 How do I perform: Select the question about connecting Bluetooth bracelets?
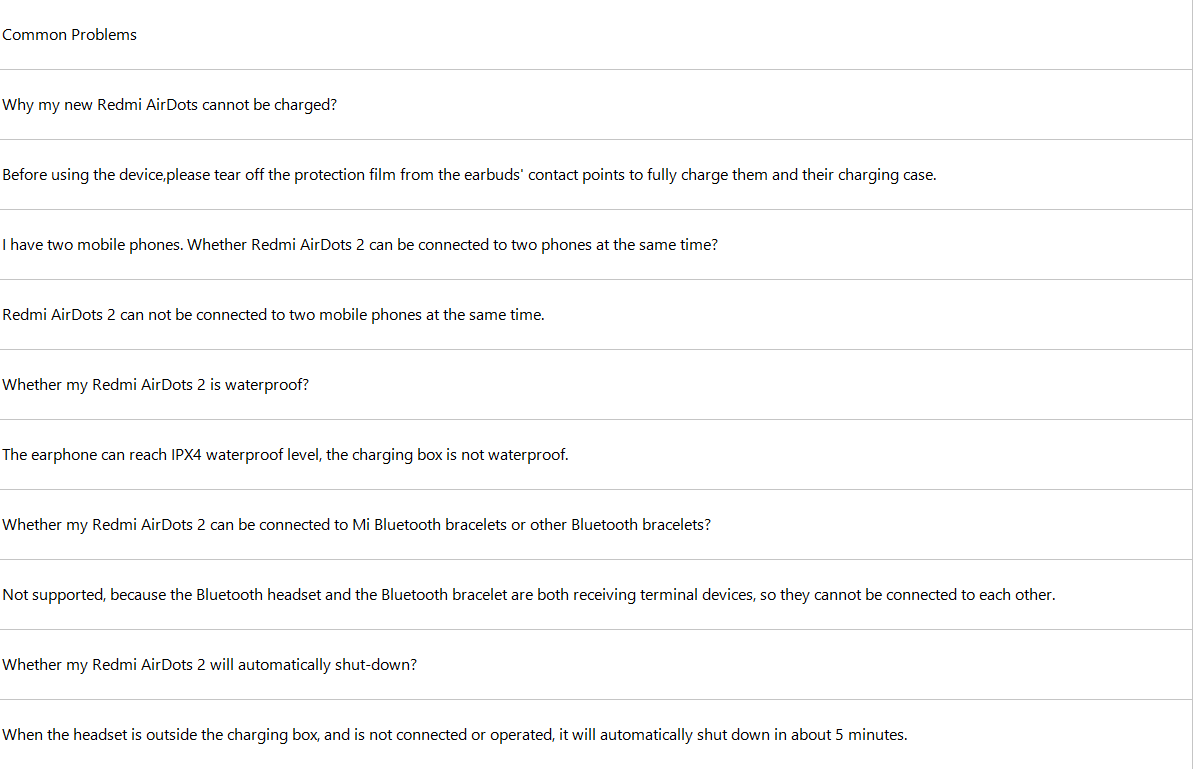(356, 525)
